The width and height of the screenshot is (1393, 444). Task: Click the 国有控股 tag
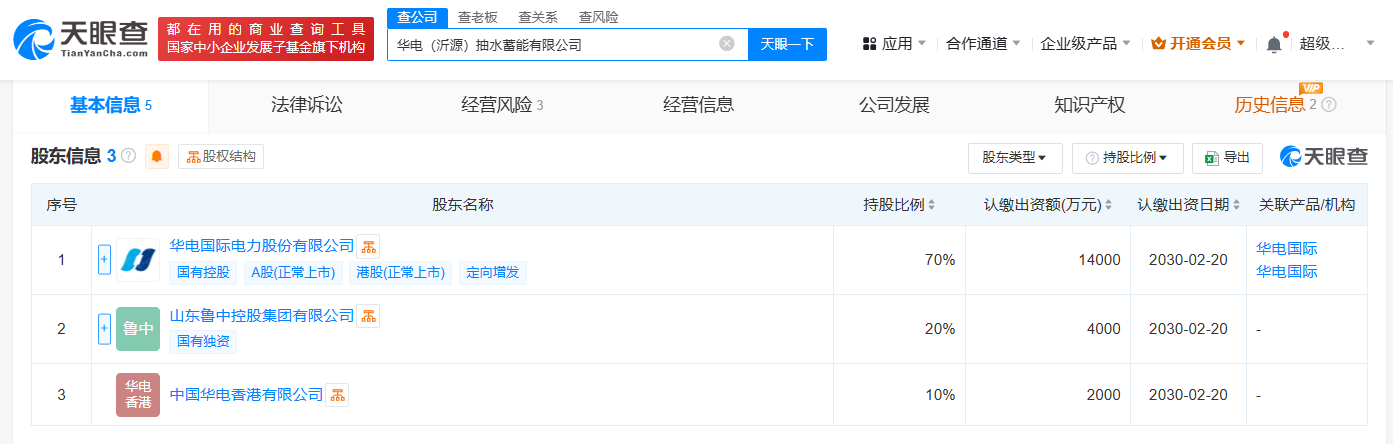pos(203,272)
